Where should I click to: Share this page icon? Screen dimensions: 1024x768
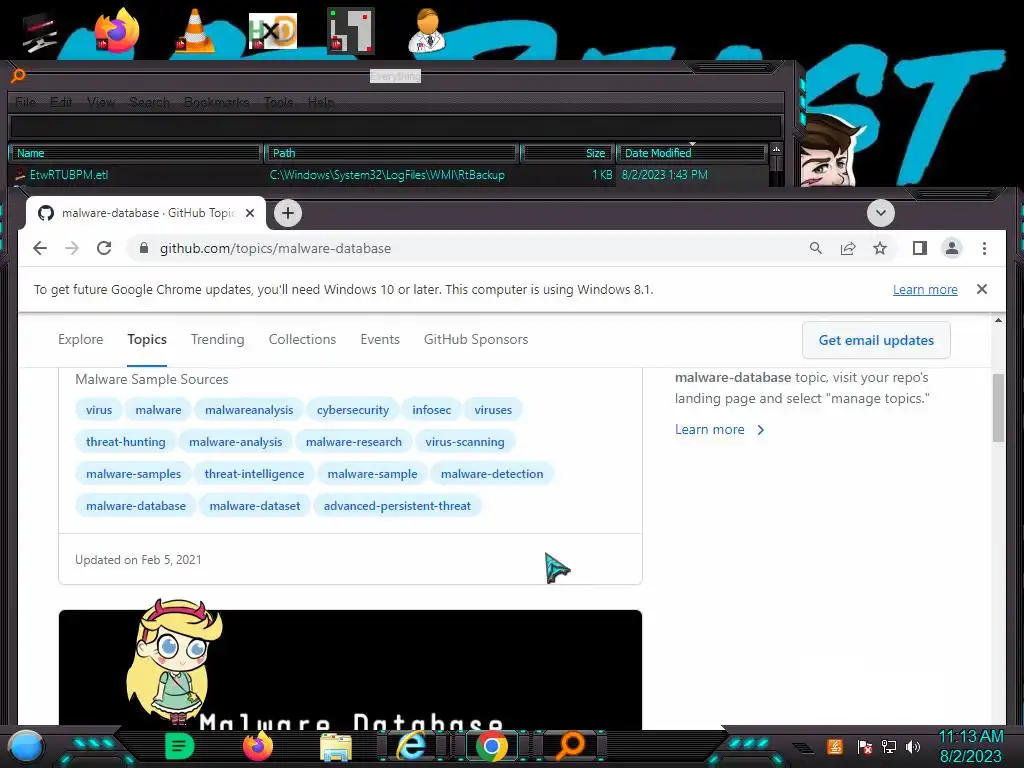click(848, 248)
